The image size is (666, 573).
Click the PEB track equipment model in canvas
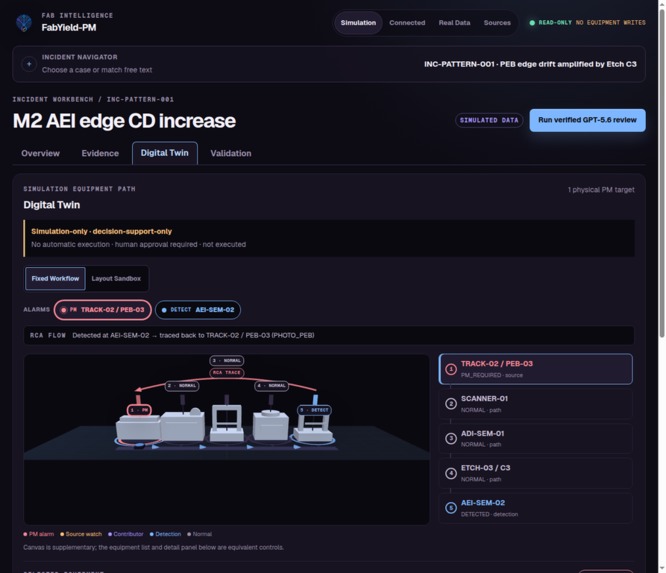[138, 428]
